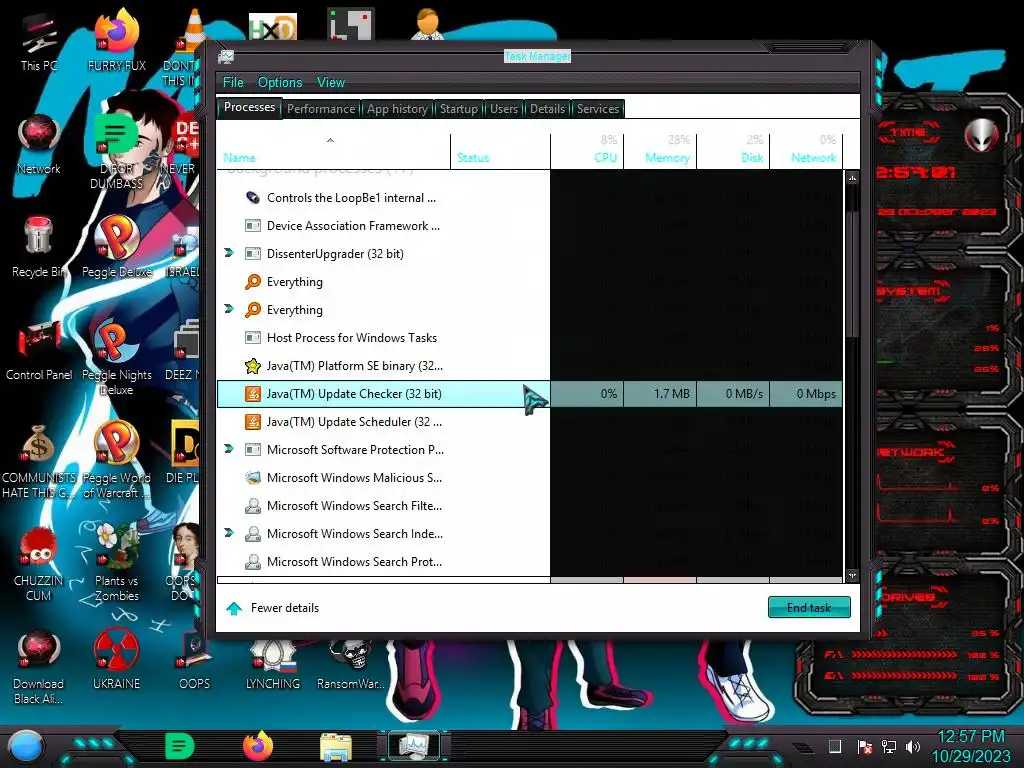Switch to the Performance tab
Screen dimensions: 1024x768
tap(321, 109)
